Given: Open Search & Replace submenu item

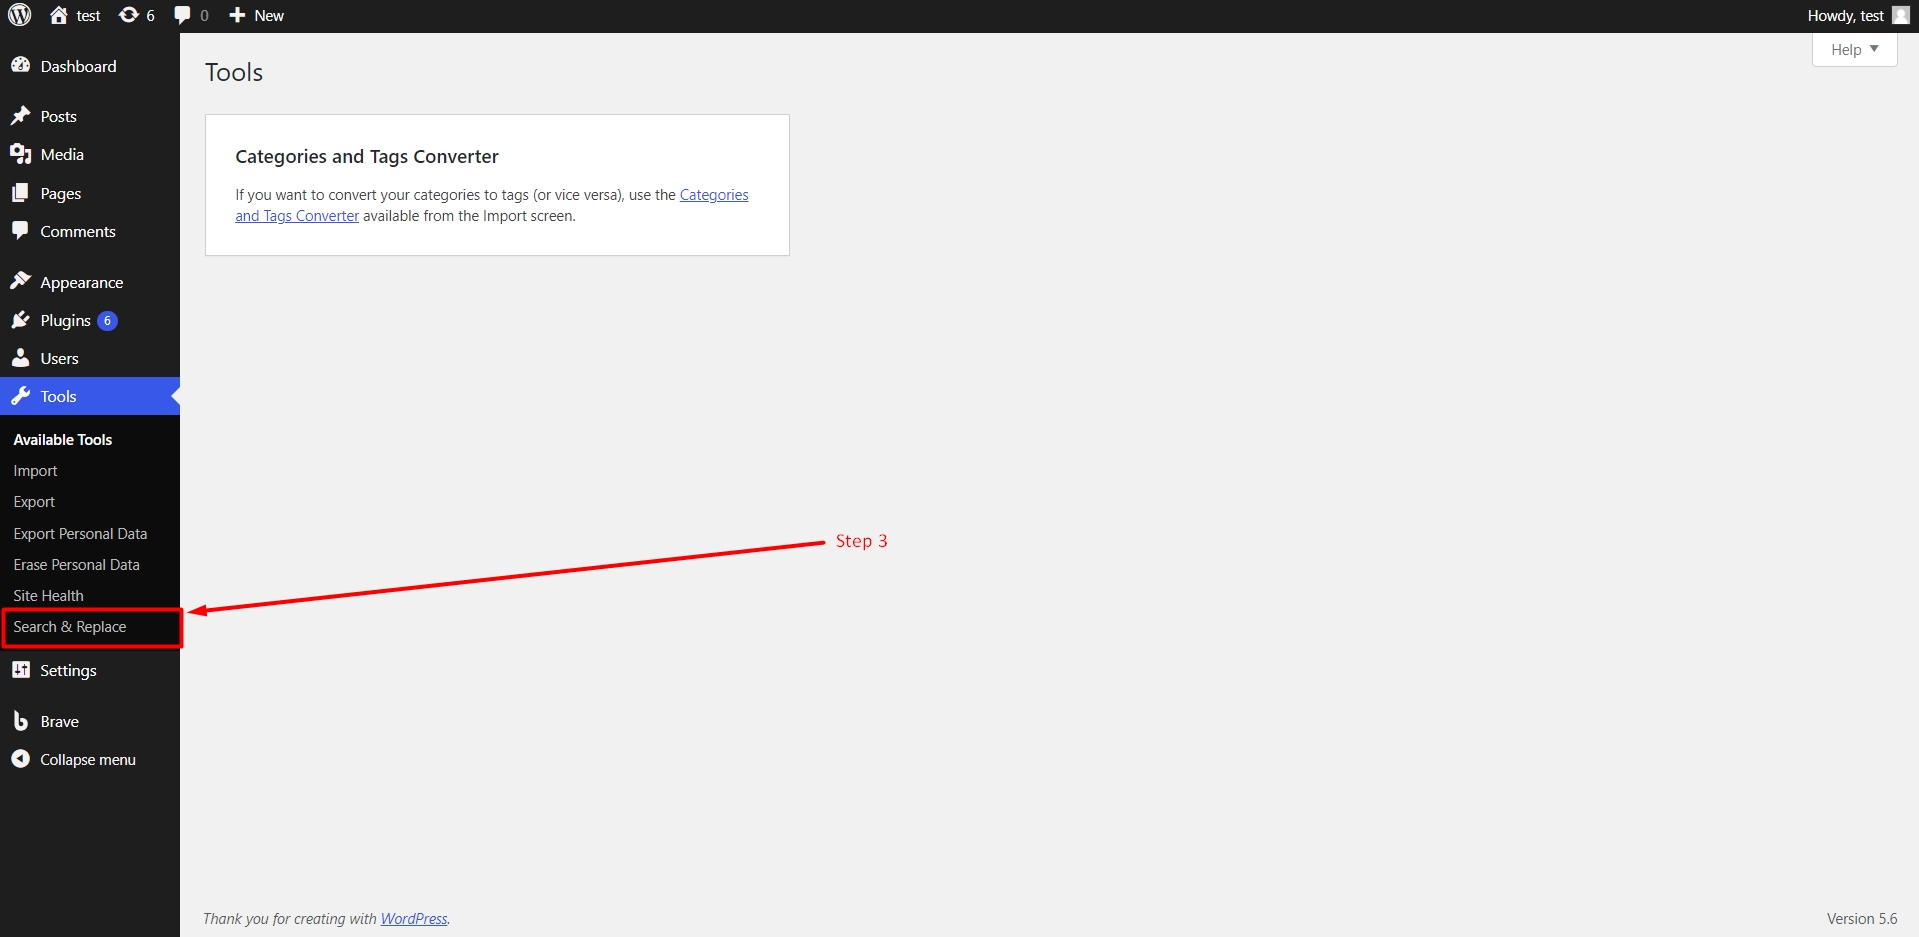Looking at the screenshot, I should 69,626.
